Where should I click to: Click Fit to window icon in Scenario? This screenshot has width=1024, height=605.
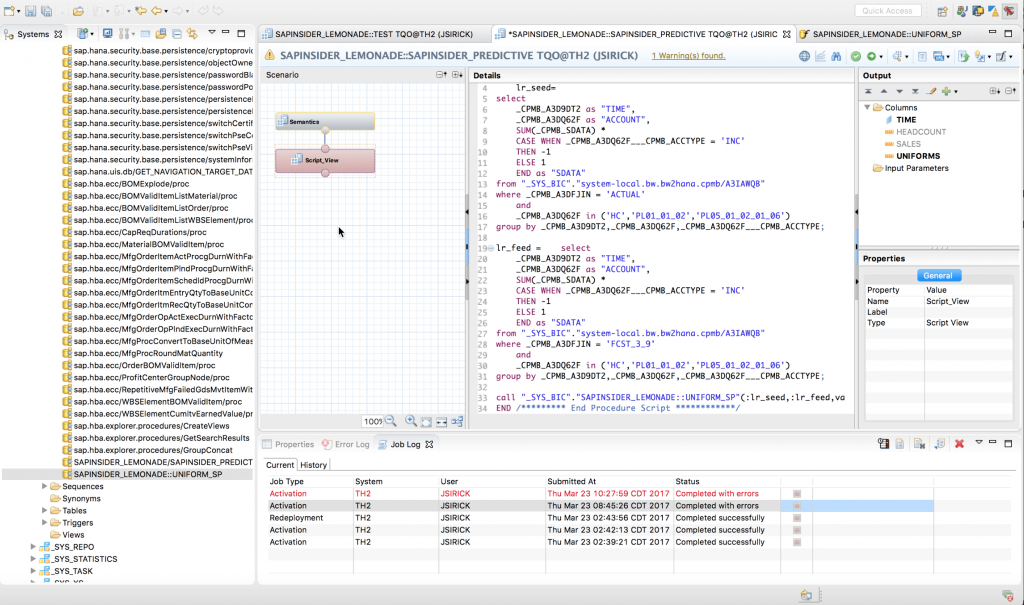point(426,421)
